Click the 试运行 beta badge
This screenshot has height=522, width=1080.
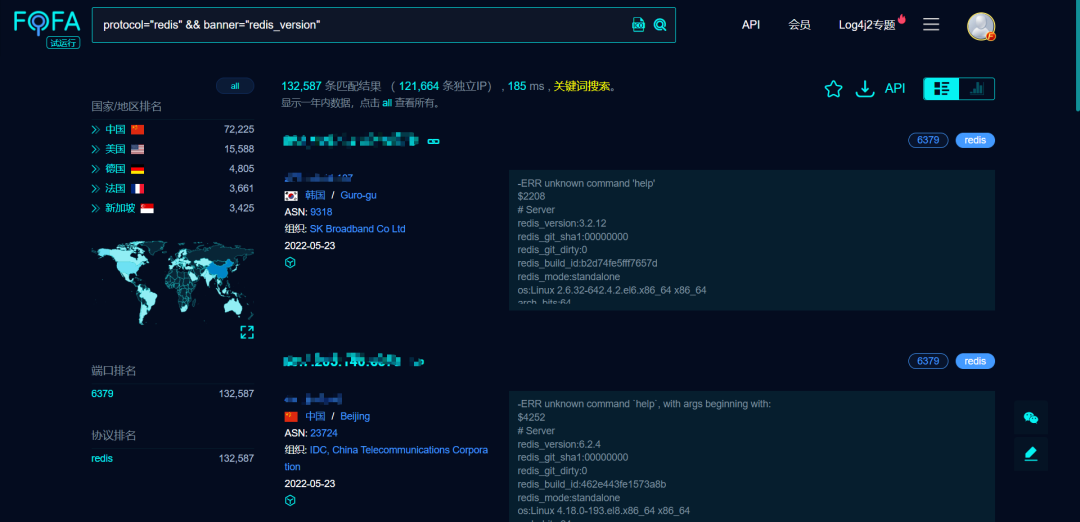click(63, 43)
